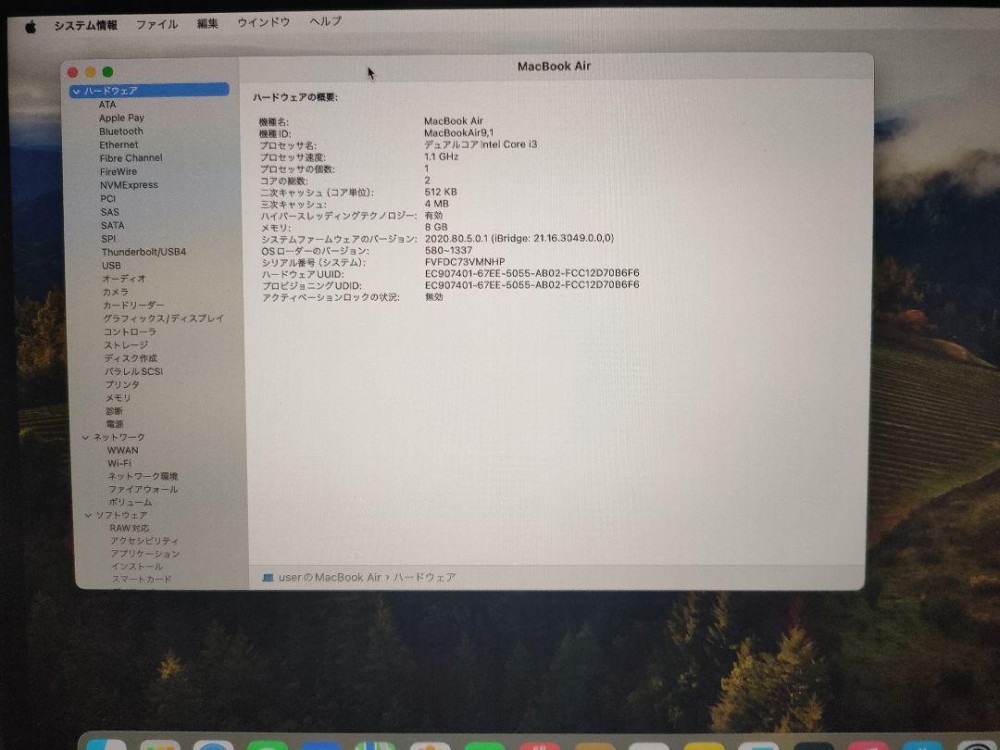Open the Apple menu

pos(30,27)
